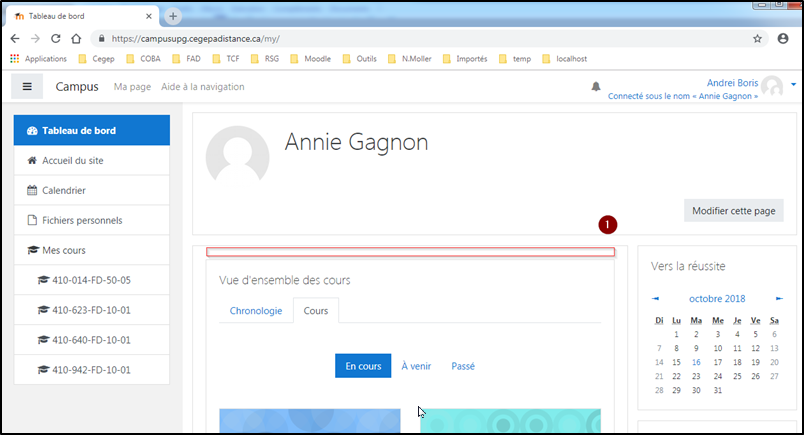This screenshot has height=435, width=804.
Task: Go to next month in calendar
Action: point(779,298)
